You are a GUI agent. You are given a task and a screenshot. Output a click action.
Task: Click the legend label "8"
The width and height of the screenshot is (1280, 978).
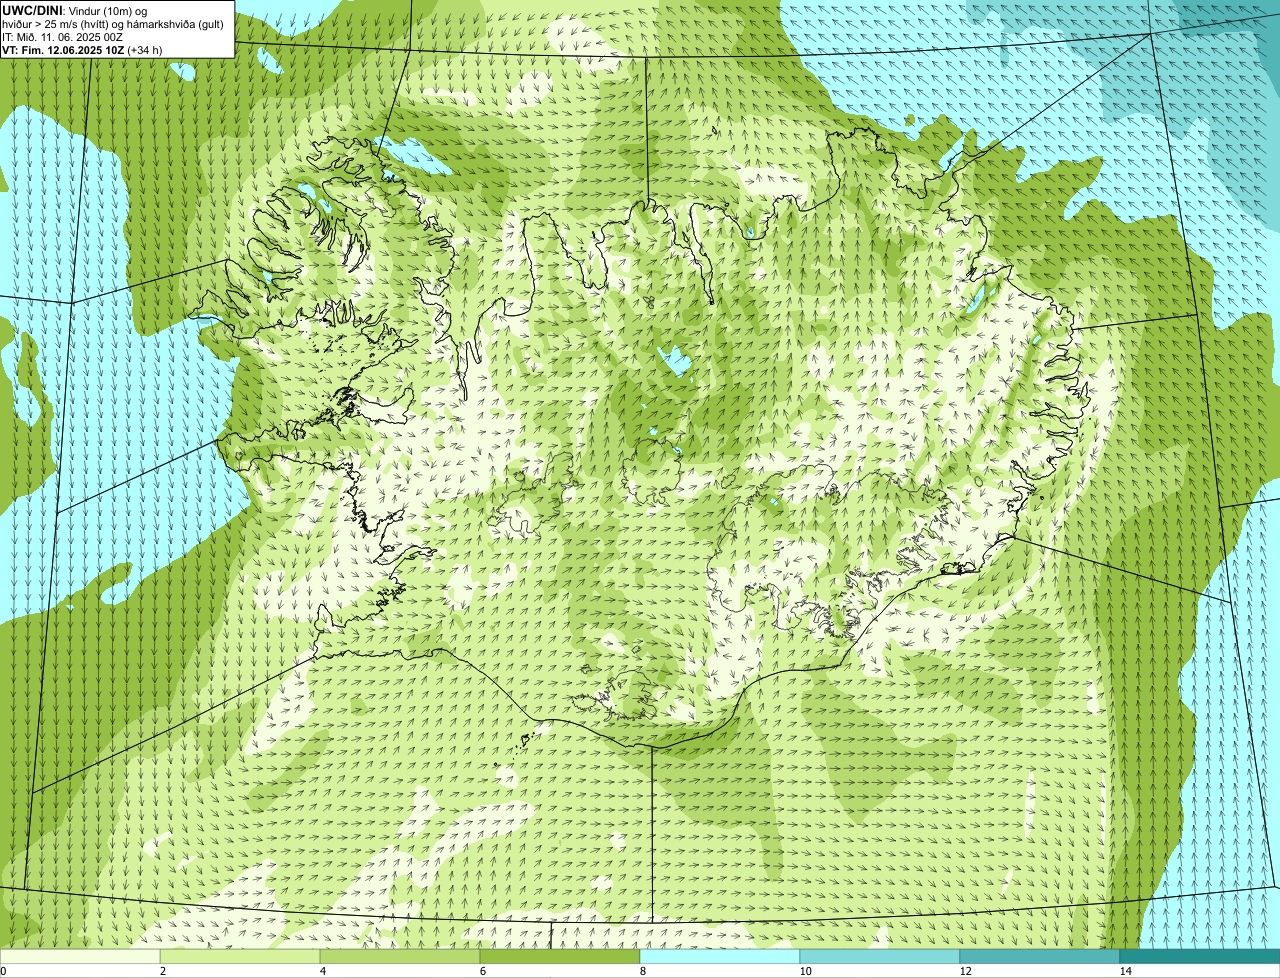[642, 971]
